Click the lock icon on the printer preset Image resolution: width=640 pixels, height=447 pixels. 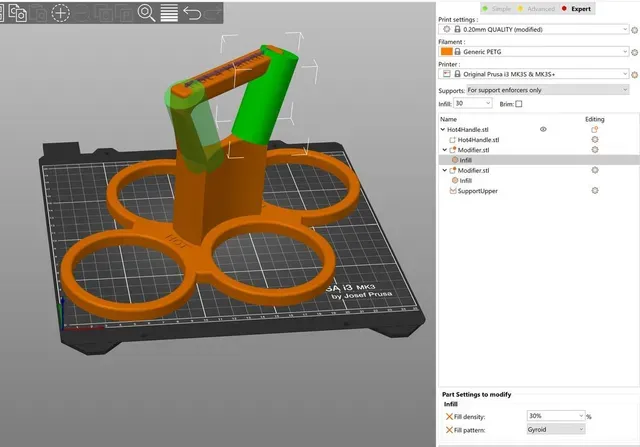click(458, 74)
